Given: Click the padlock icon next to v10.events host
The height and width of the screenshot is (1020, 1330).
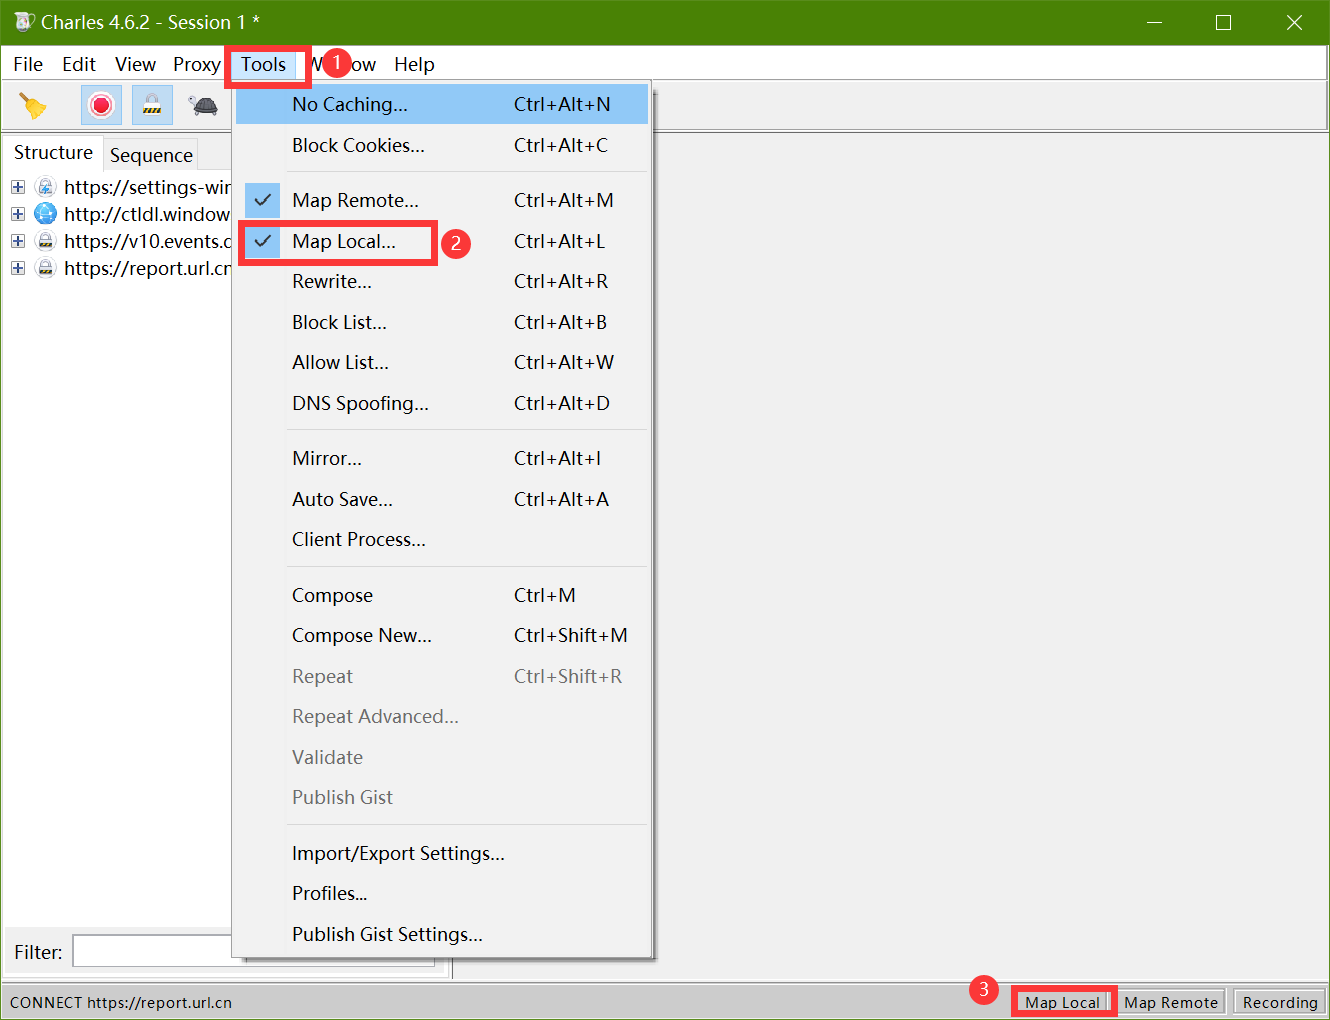Looking at the screenshot, I should point(46,240).
